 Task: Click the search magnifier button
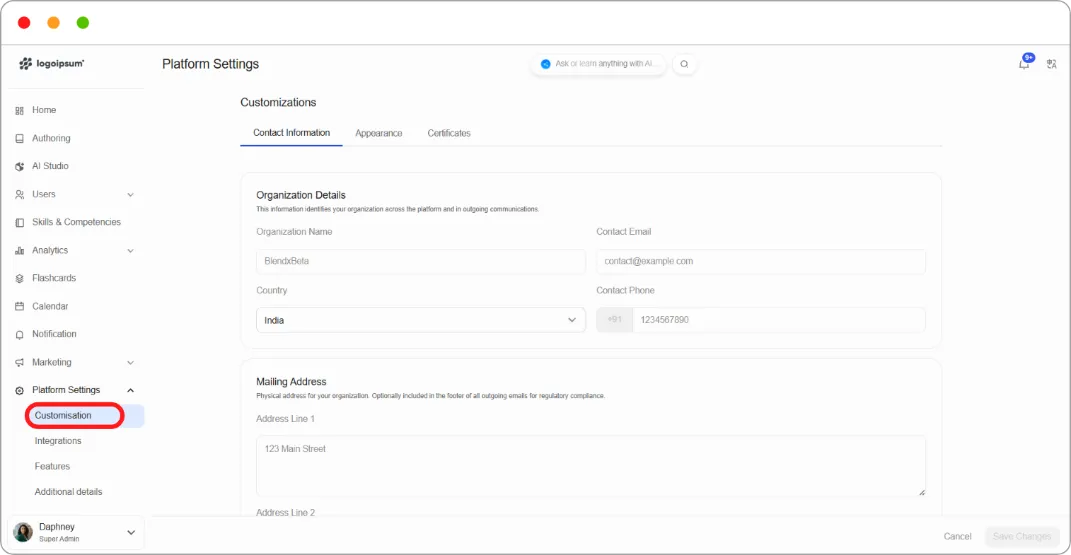tap(684, 64)
